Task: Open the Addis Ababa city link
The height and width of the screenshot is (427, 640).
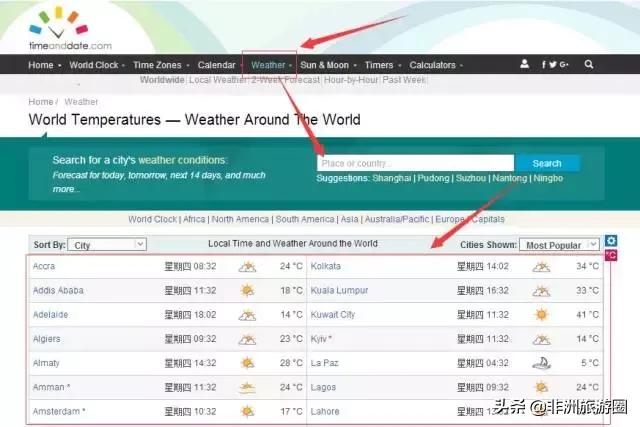Action: point(58,290)
